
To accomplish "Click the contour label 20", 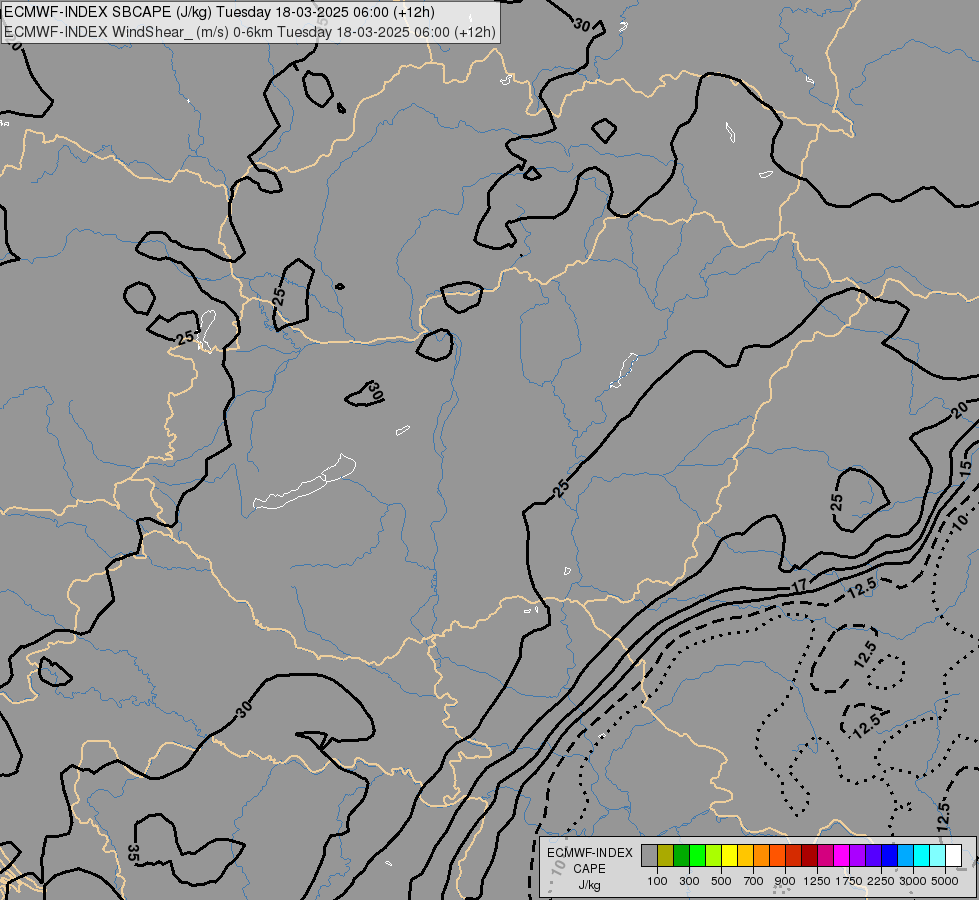I will 960,410.
